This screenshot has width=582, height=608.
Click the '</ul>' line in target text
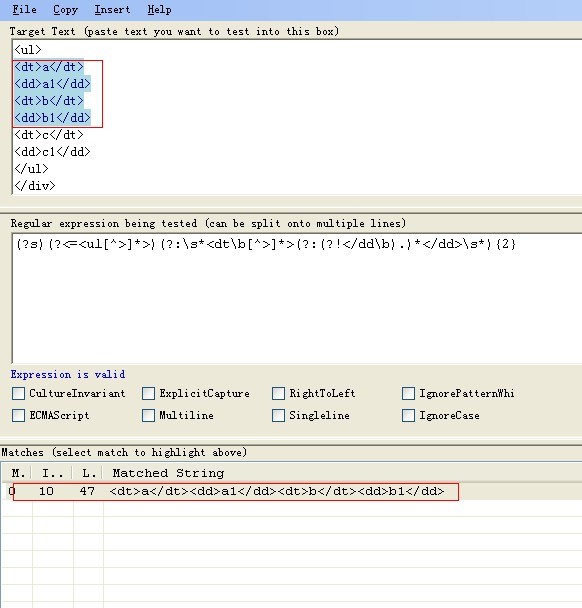(31, 169)
